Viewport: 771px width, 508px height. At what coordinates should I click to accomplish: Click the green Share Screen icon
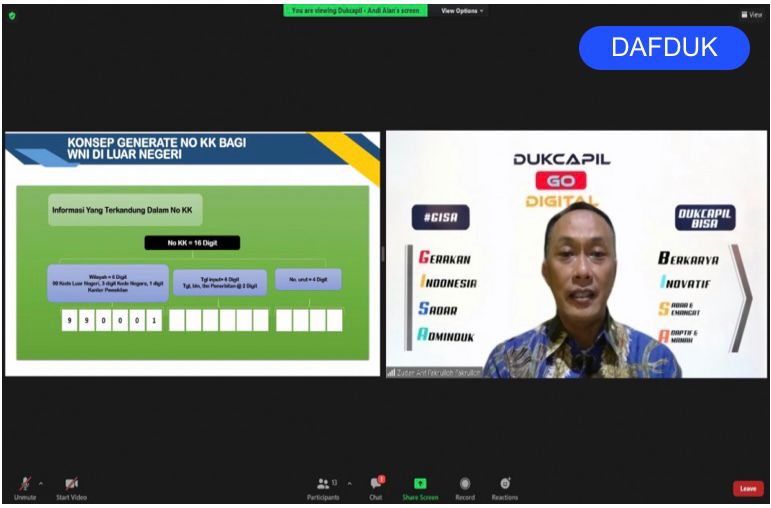[x=420, y=485]
